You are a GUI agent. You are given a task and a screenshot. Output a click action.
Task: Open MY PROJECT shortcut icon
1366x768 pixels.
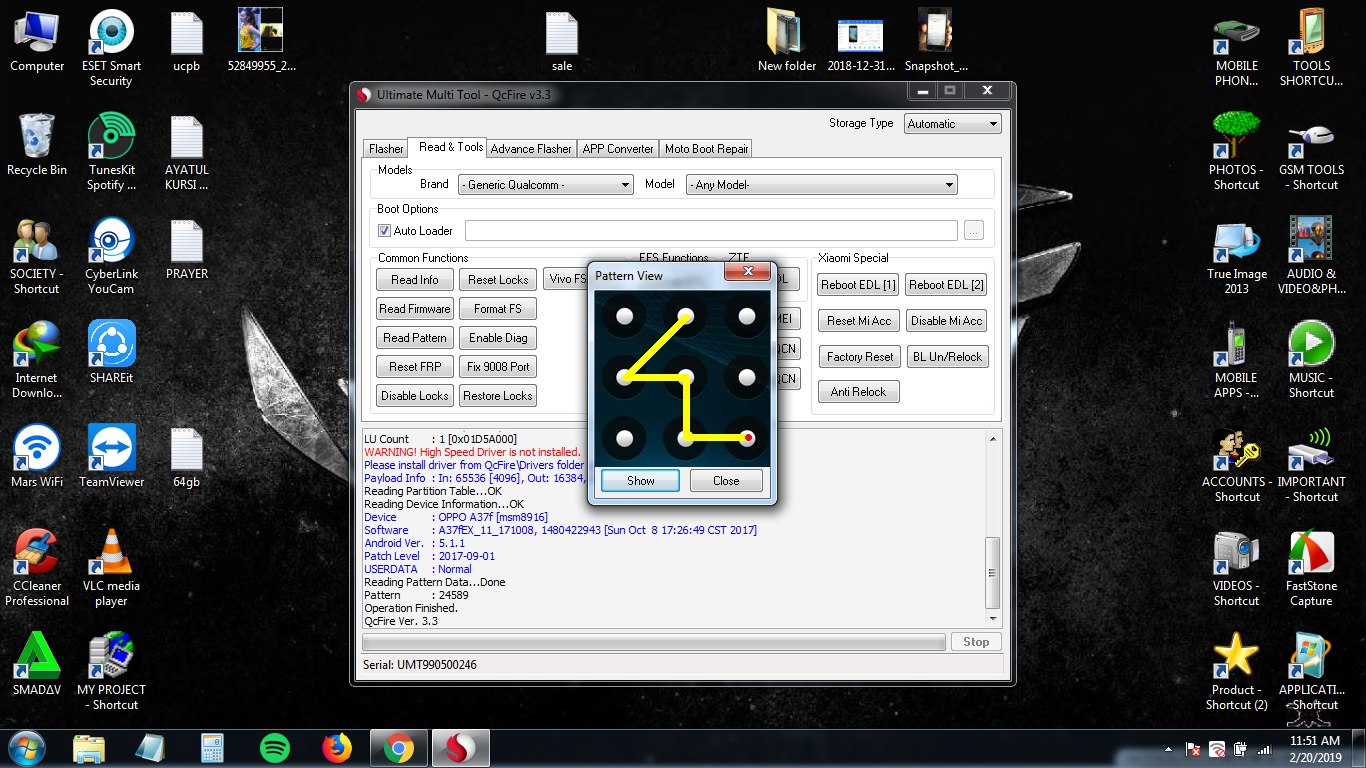pyautogui.click(x=111, y=672)
